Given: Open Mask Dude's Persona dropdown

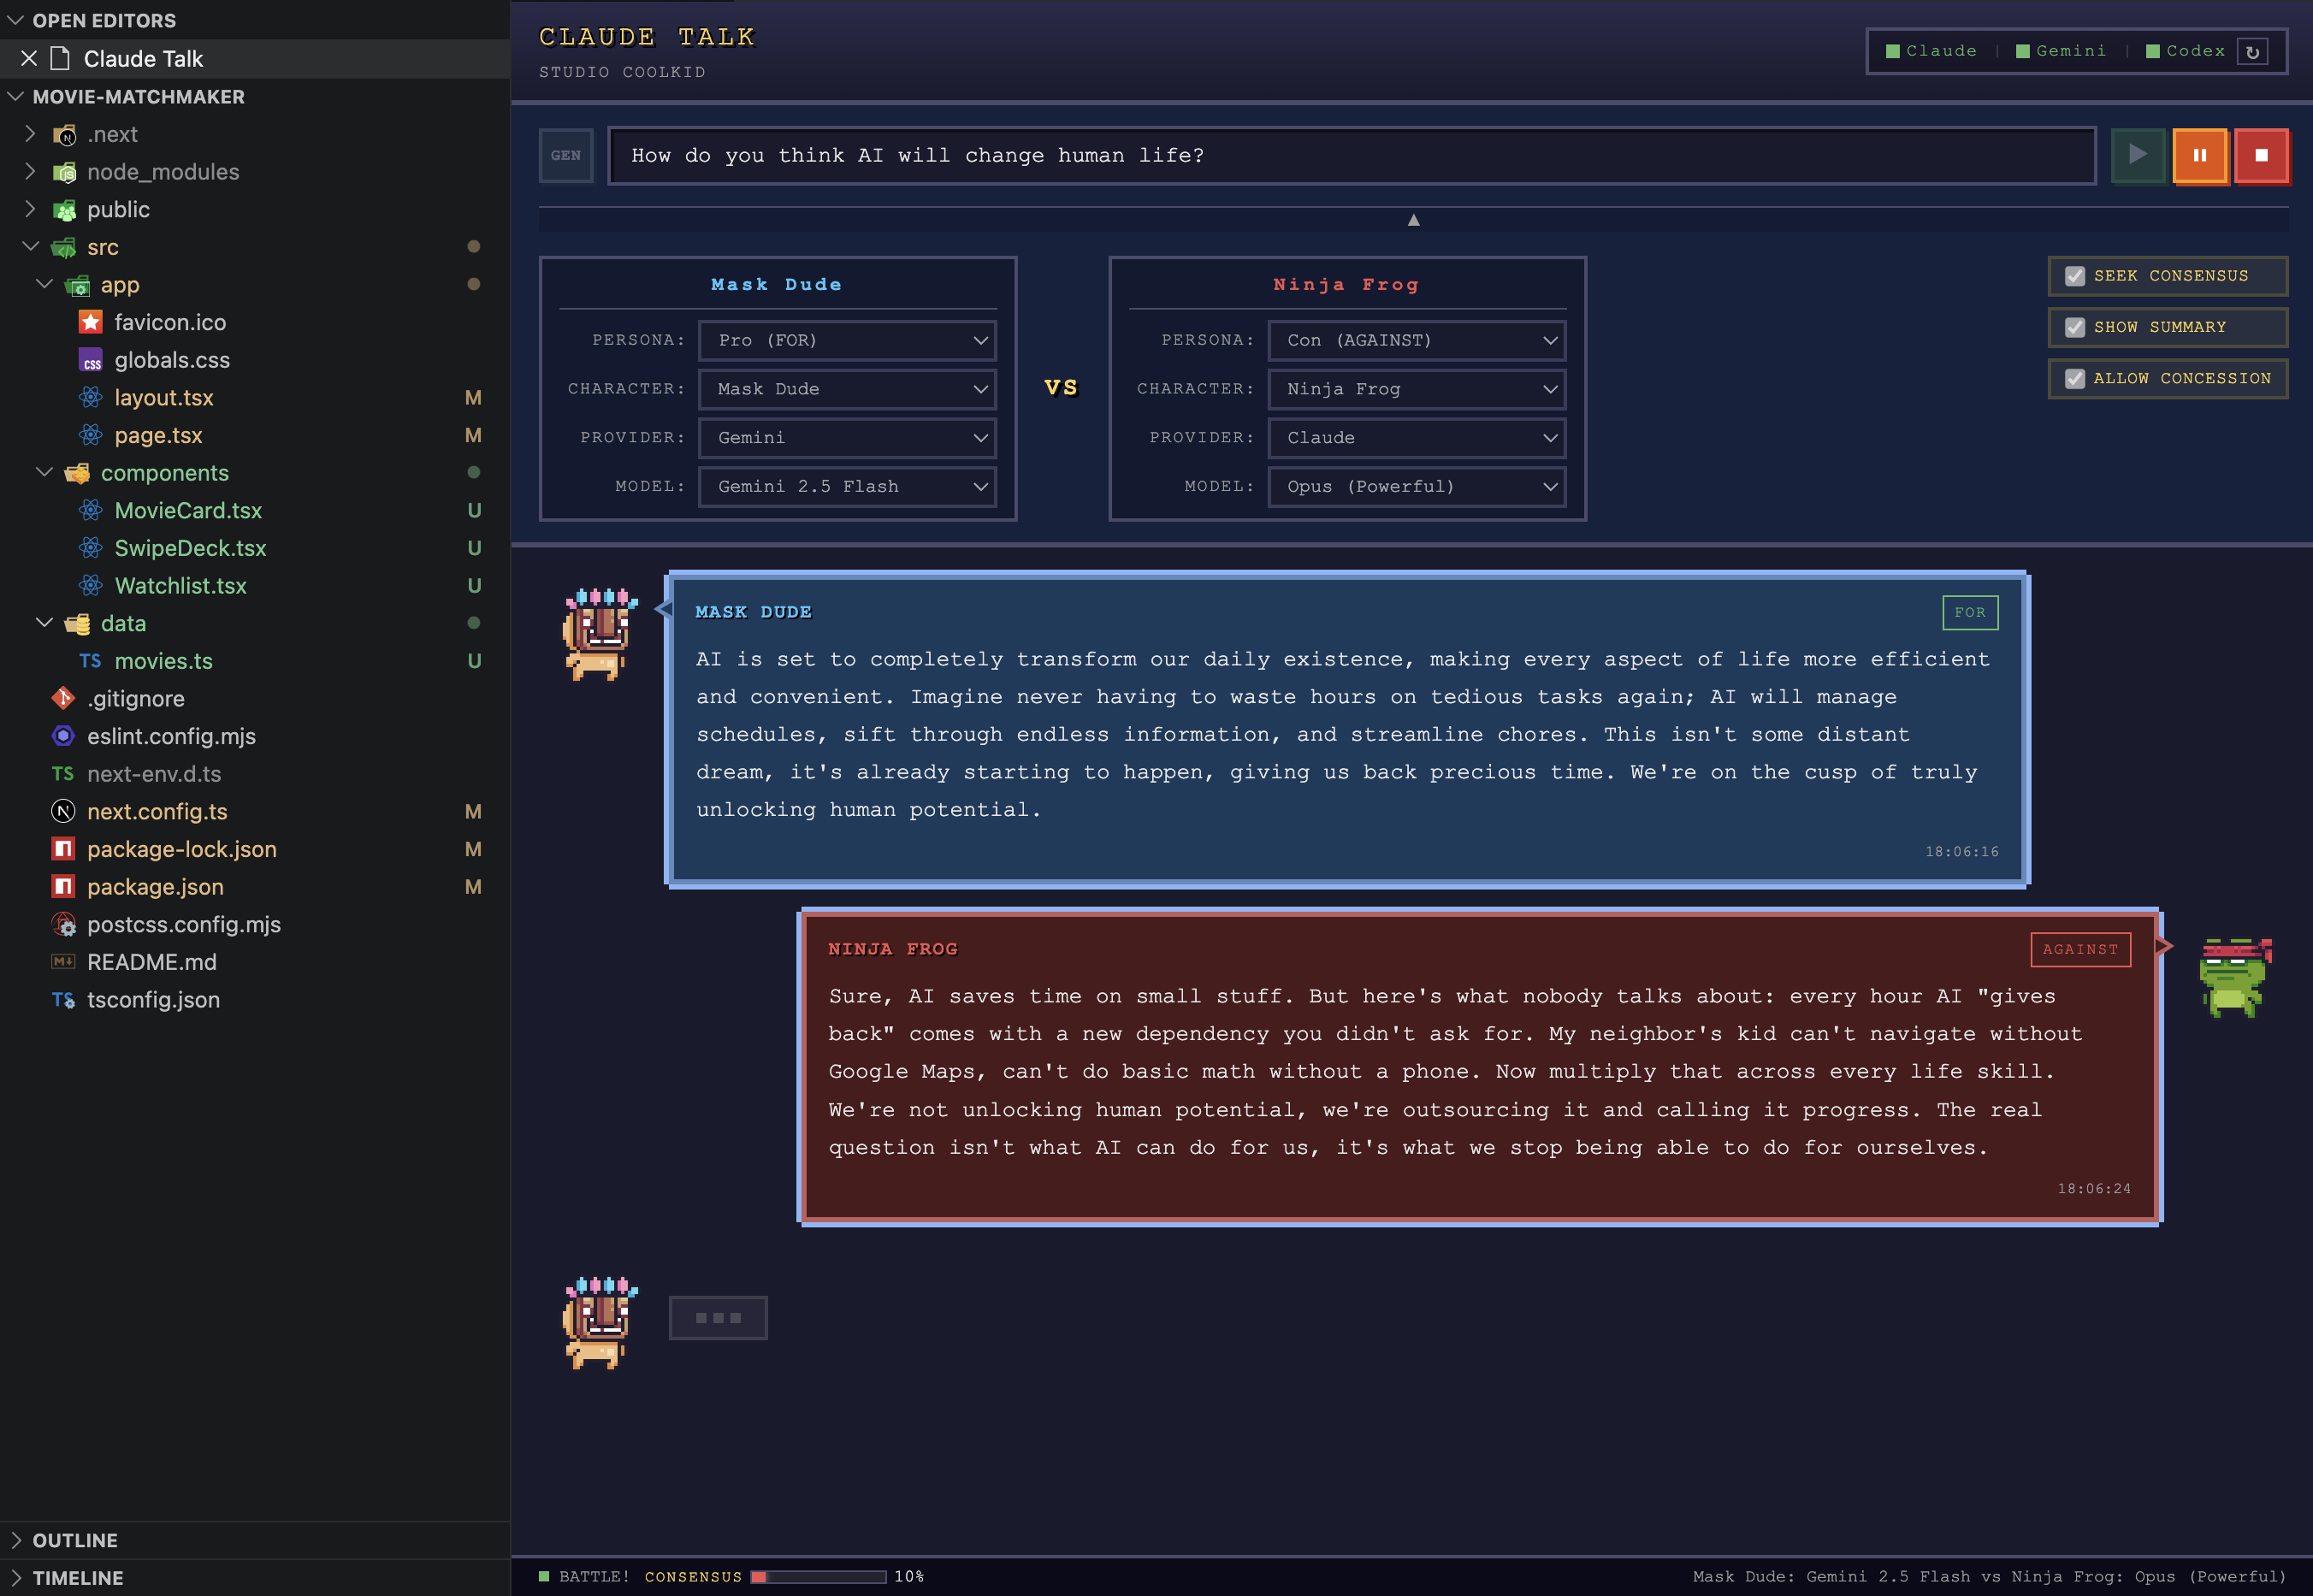Looking at the screenshot, I should (x=847, y=340).
